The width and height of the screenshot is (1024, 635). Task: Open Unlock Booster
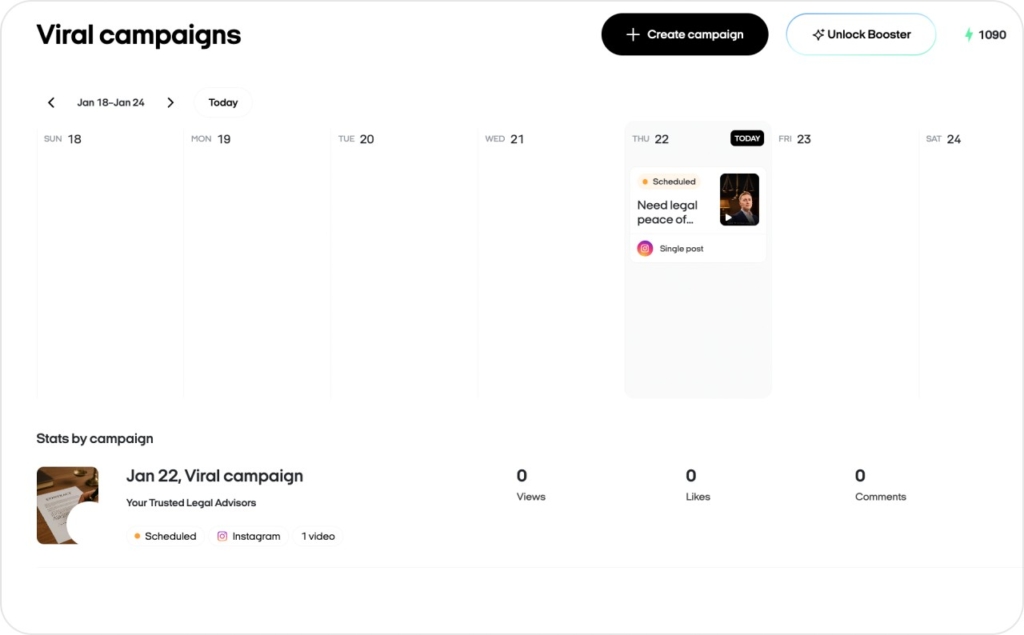click(x=860, y=34)
